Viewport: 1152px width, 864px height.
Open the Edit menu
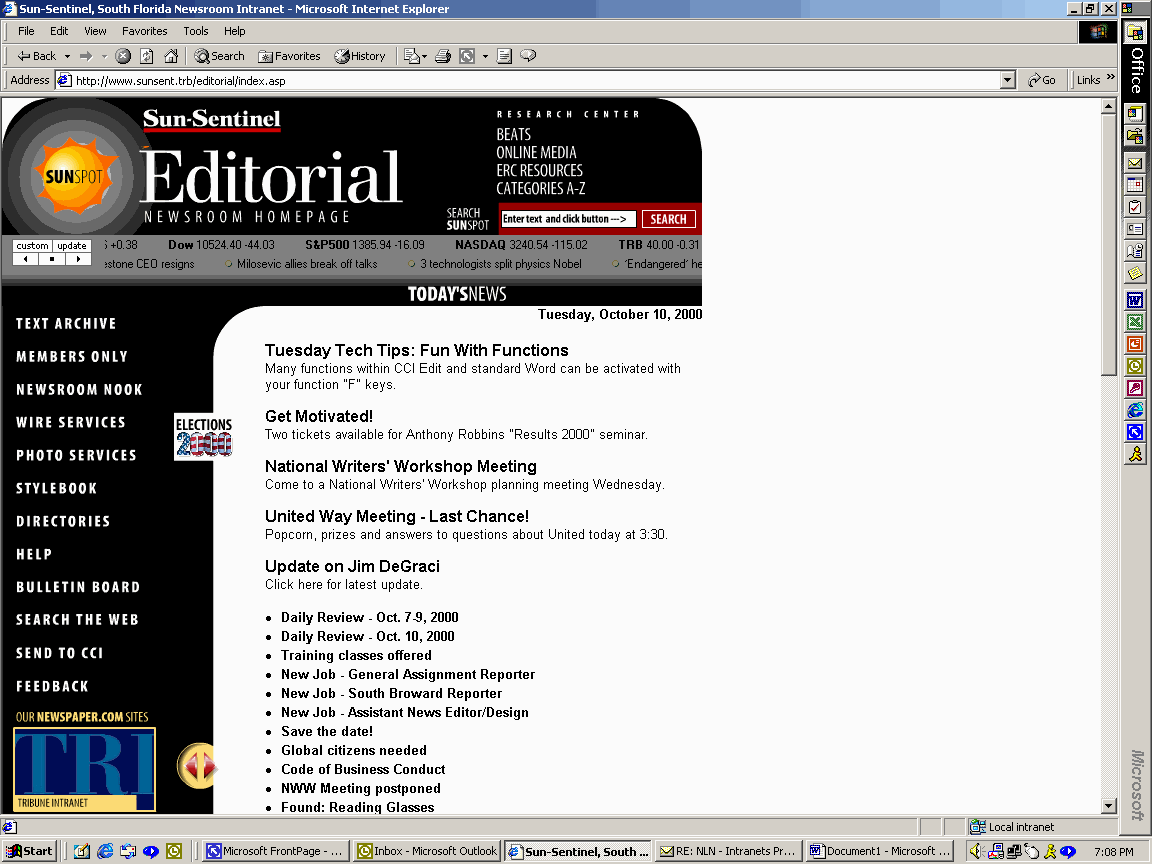pos(59,31)
